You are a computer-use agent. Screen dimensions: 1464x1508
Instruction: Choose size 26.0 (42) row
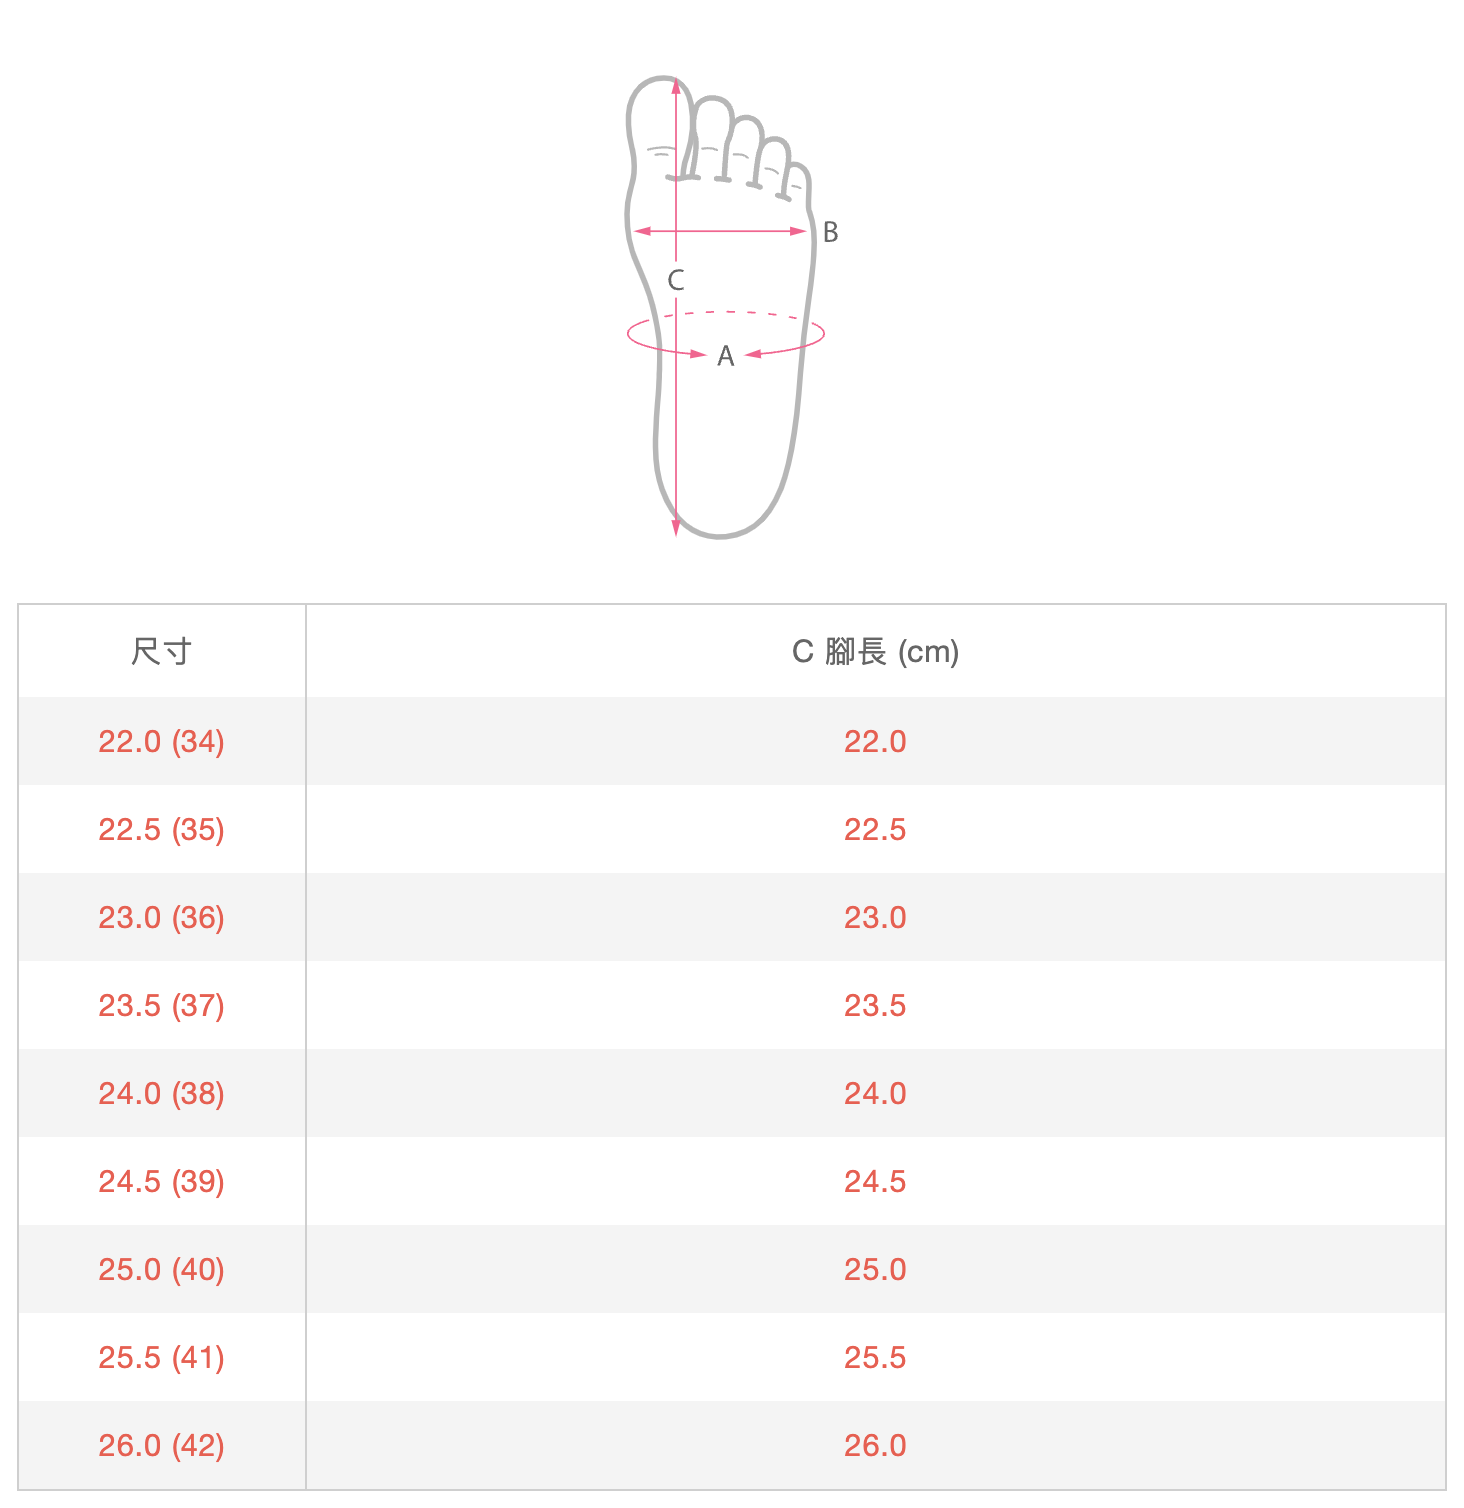point(732,1445)
